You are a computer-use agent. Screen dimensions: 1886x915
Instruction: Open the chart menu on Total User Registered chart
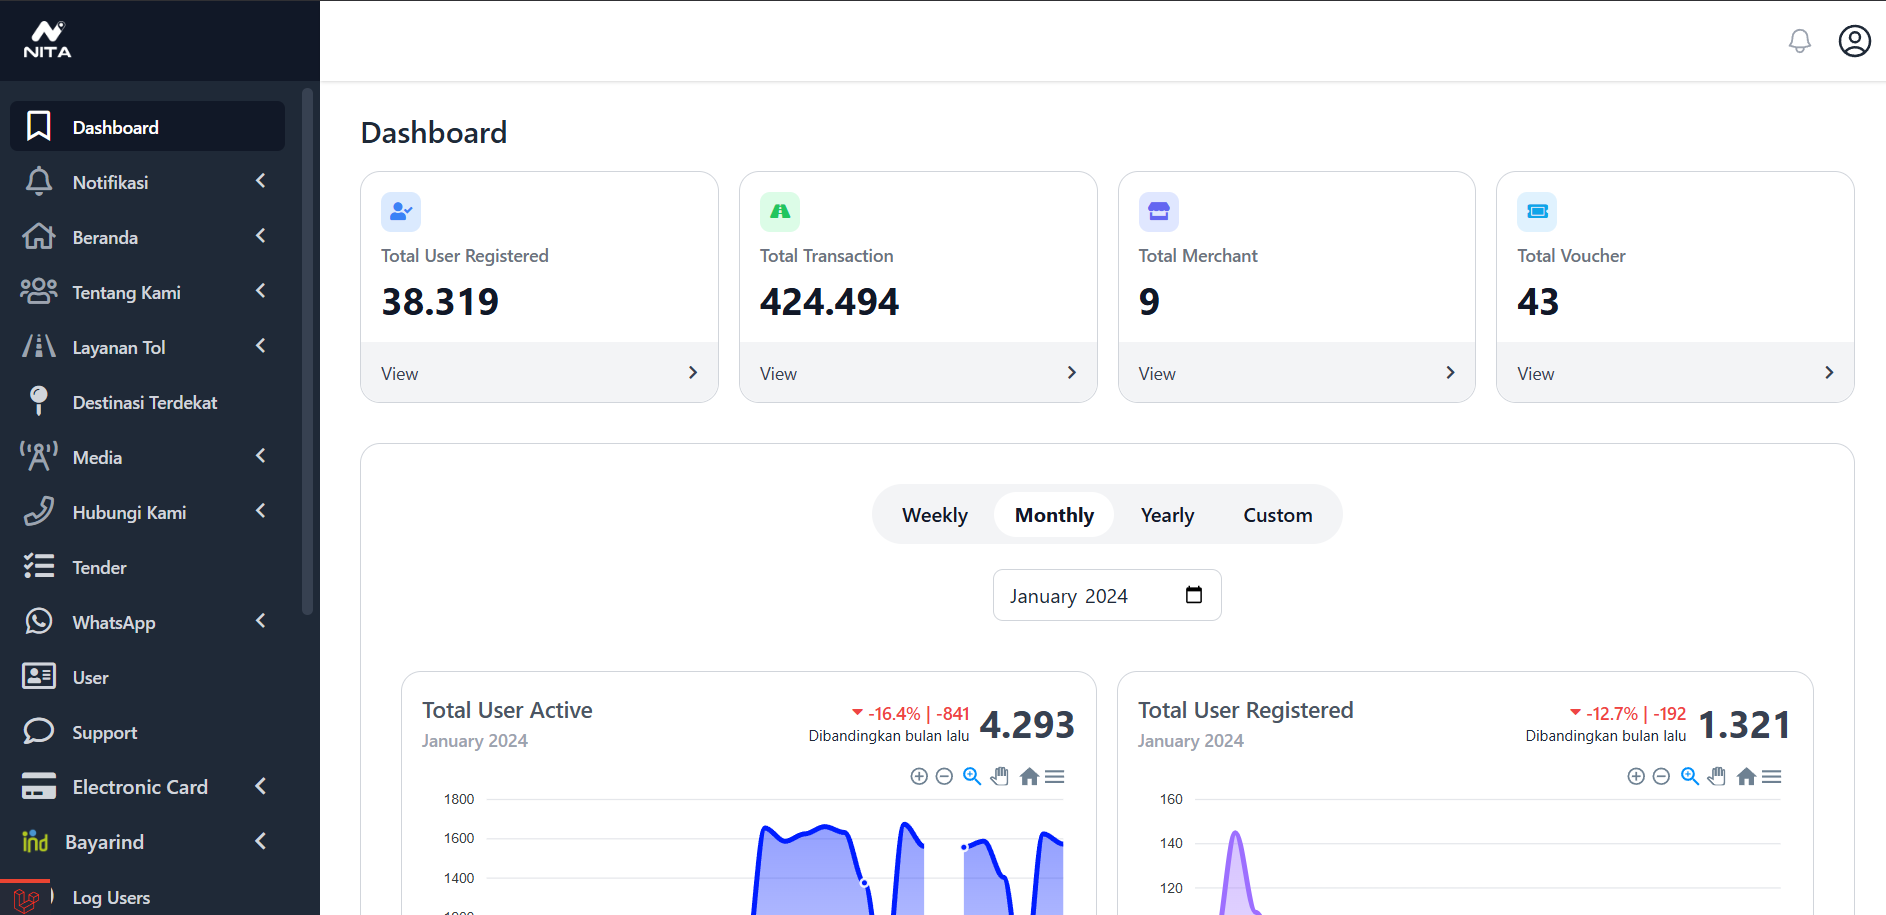pos(1772,776)
